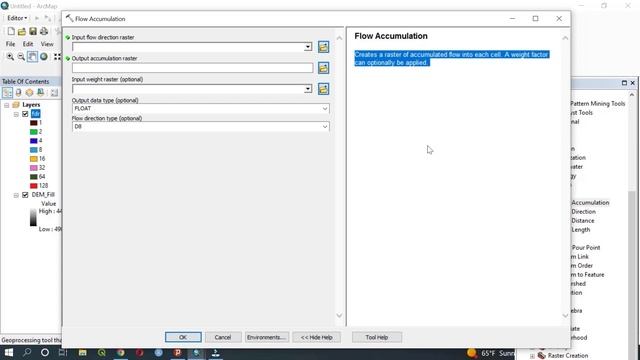Click pink color swatch for value 32
The width and height of the screenshot is (640, 360).
[x=33, y=168]
